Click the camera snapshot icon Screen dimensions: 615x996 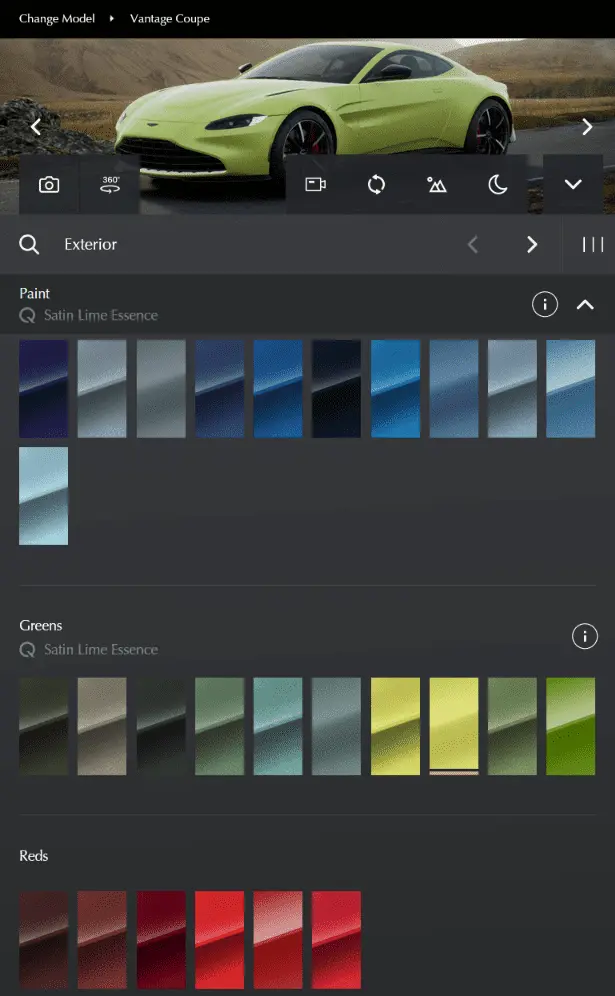(x=49, y=185)
